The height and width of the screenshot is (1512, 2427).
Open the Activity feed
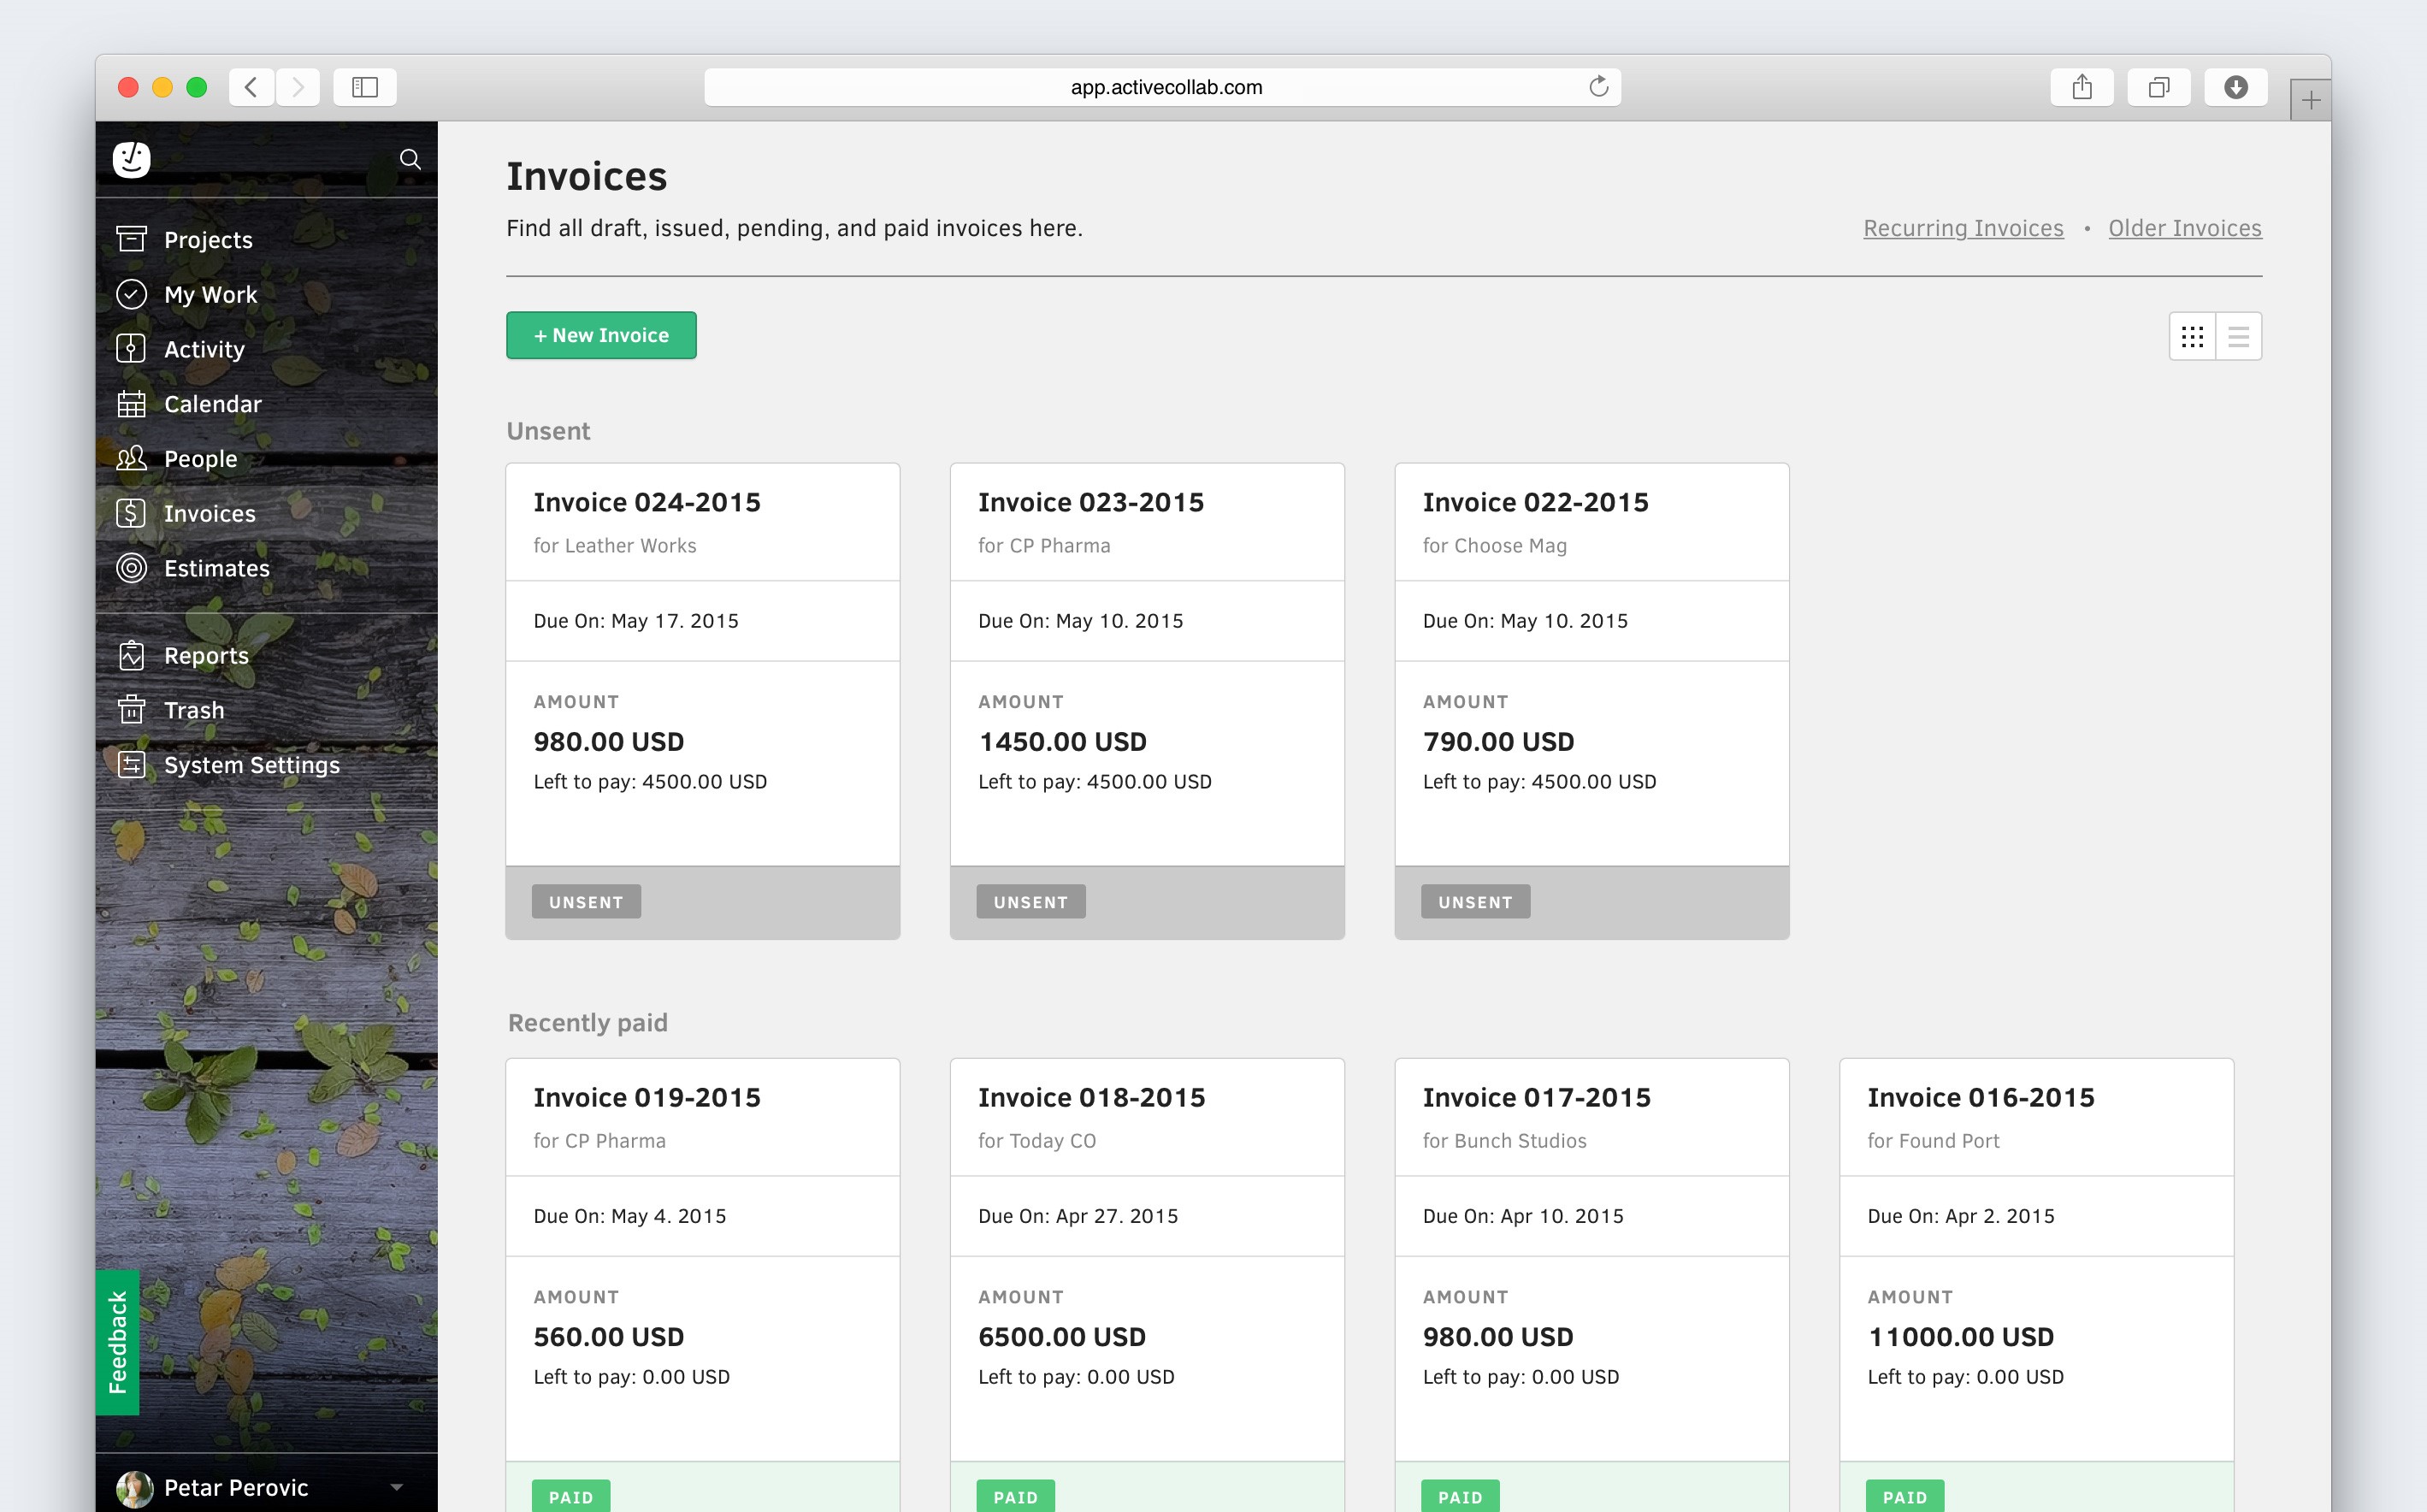[204, 349]
